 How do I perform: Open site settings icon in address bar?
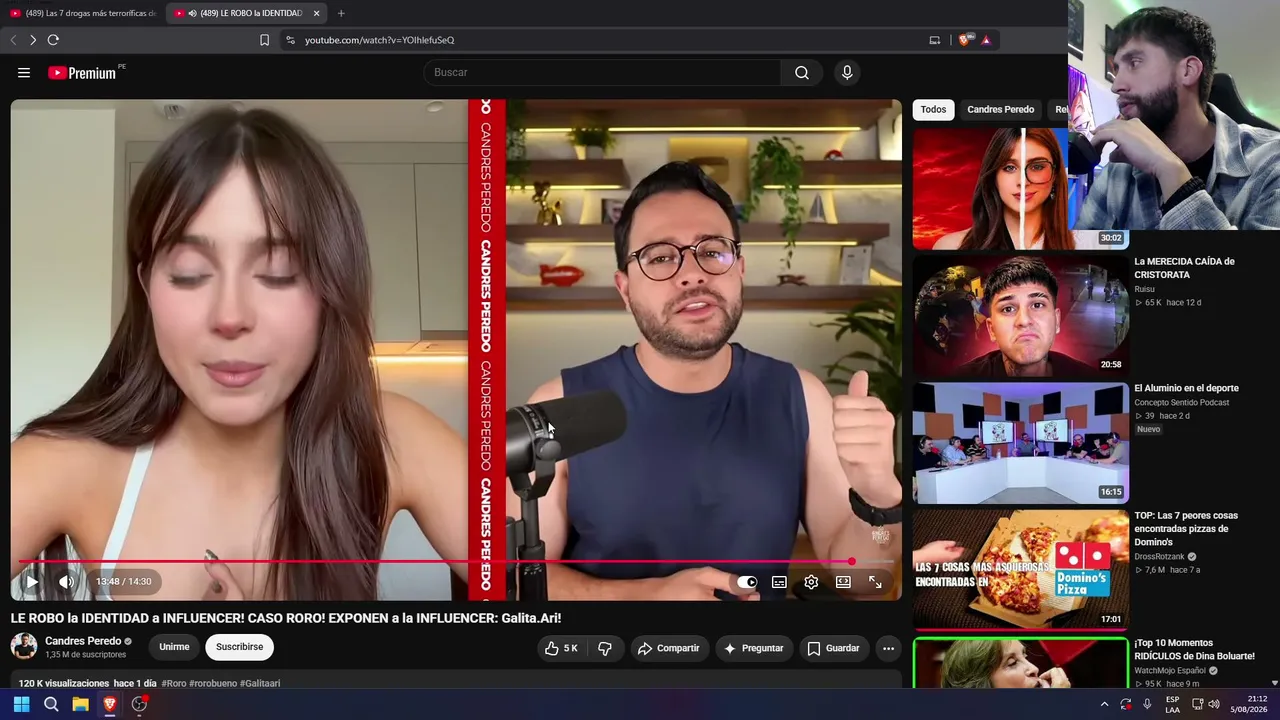[290, 40]
